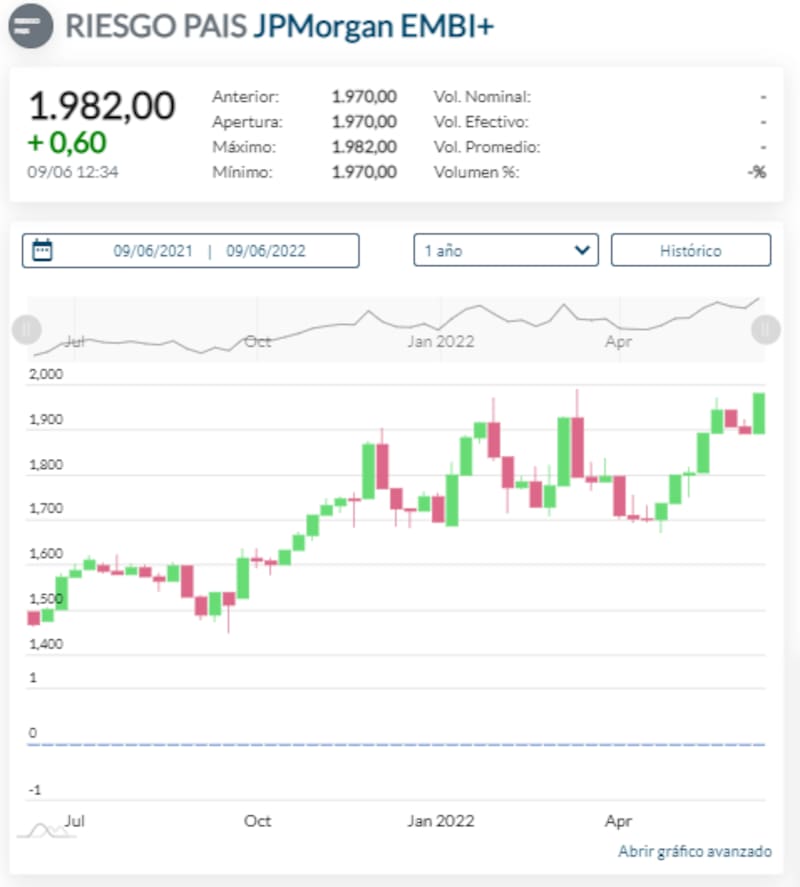The image size is (800, 887).
Task: Click the calendar icon in the date field
Action: (42, 250)
